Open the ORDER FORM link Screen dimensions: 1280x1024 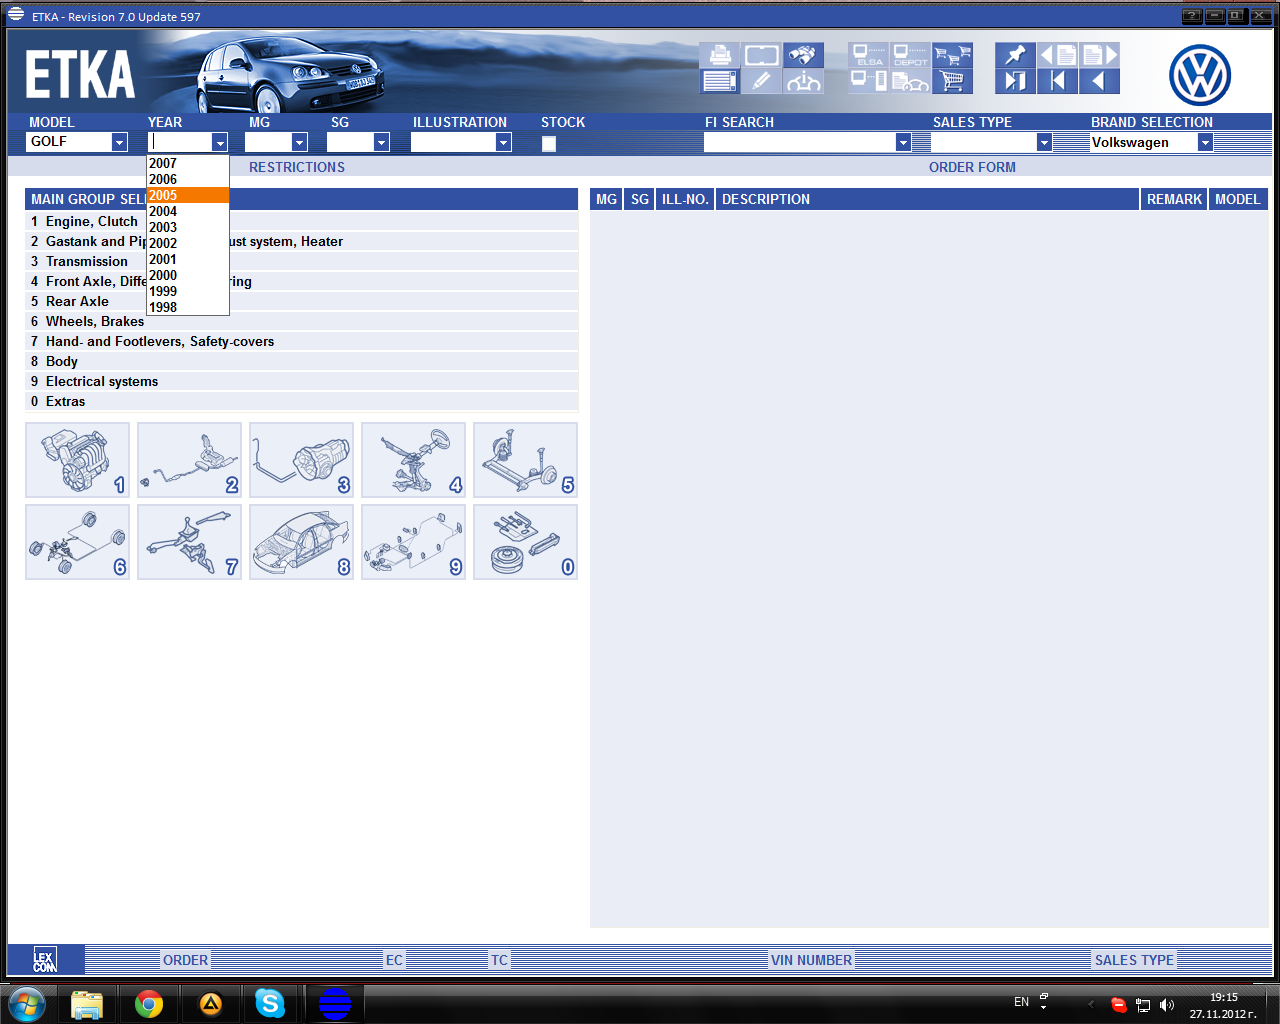tap(972, 167)
